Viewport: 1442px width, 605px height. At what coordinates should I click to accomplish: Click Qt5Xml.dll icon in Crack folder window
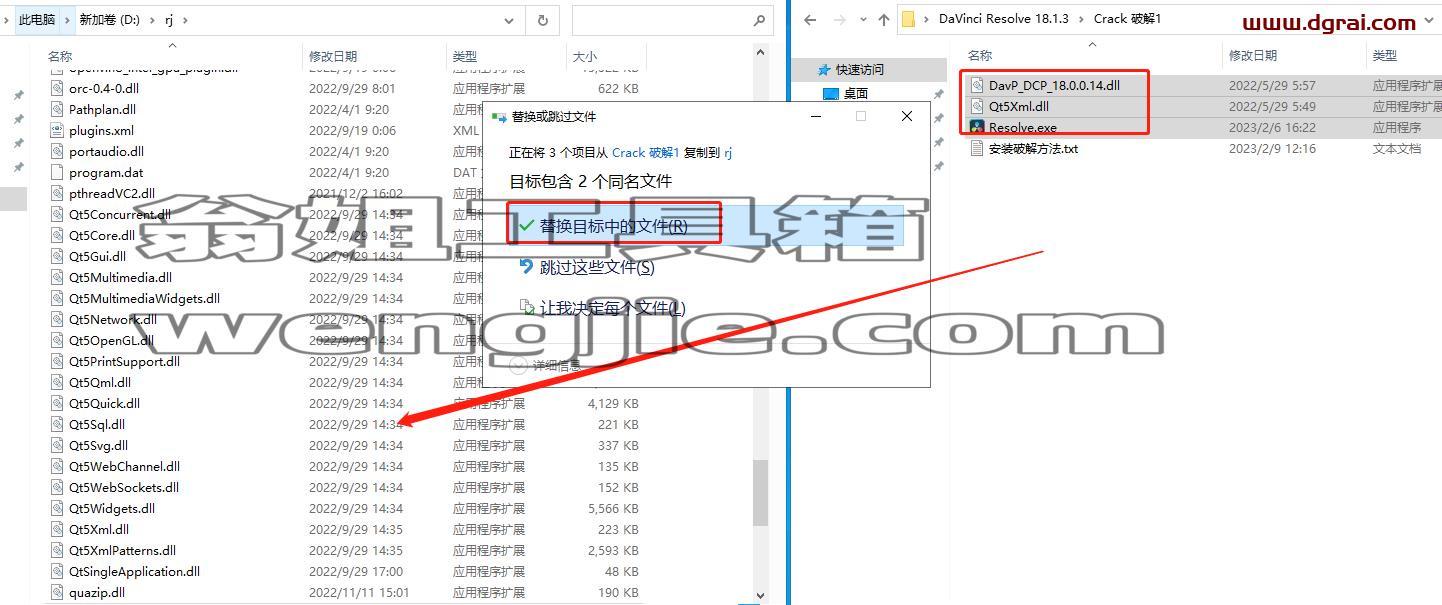977,106
